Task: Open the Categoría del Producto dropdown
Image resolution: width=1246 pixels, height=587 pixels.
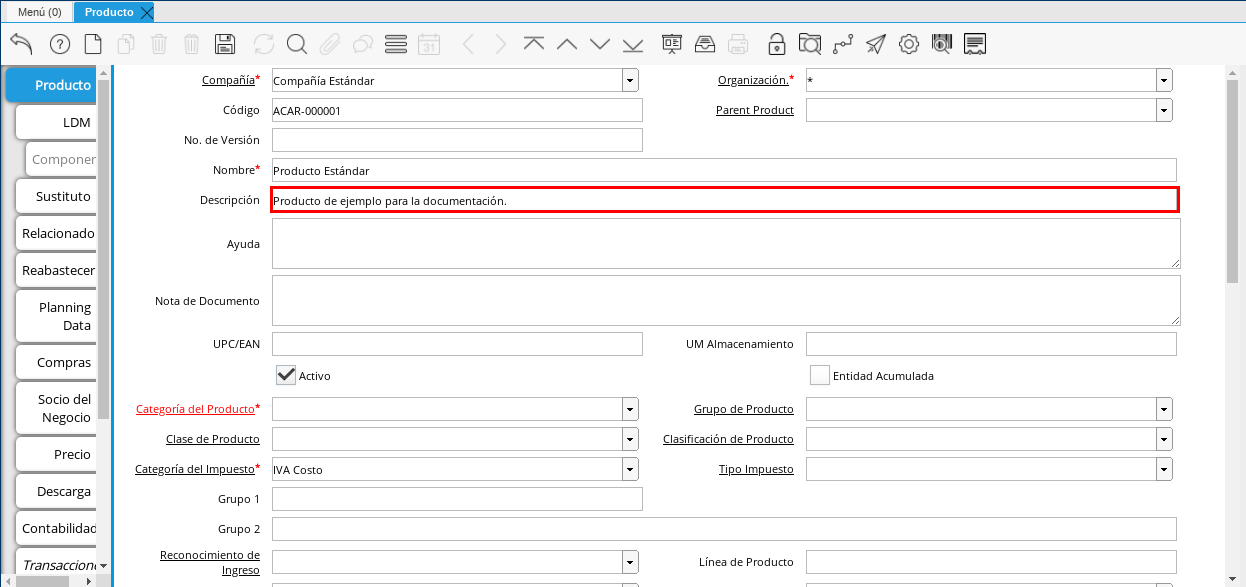Action: click(630, 409)
